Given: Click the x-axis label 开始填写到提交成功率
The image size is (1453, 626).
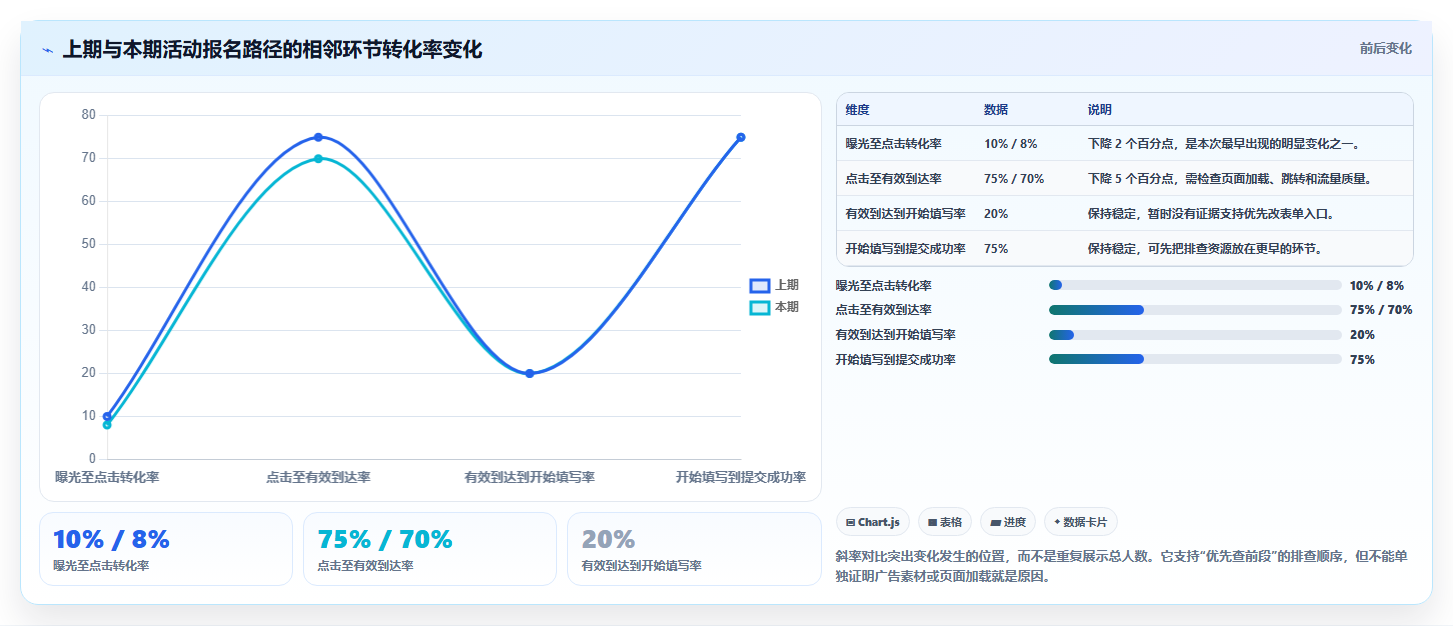Looking at the screenshot, I should pos(741,477).
